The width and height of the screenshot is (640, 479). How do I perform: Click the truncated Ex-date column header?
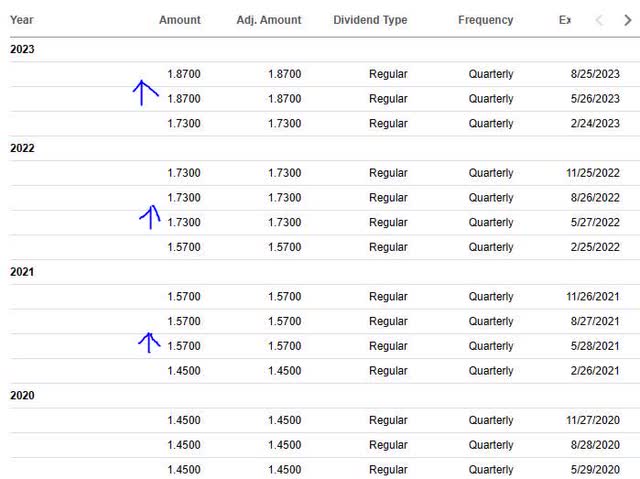(565, 20)
